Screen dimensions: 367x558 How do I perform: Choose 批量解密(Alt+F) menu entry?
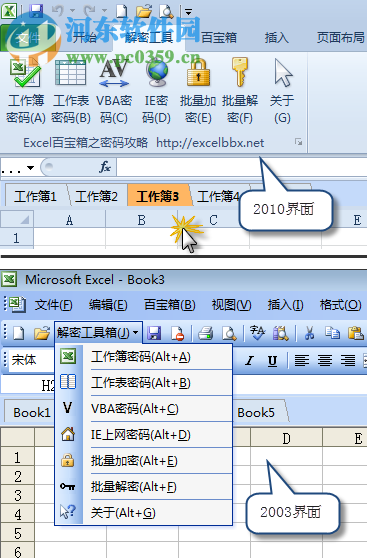click(x=144, y=487)
